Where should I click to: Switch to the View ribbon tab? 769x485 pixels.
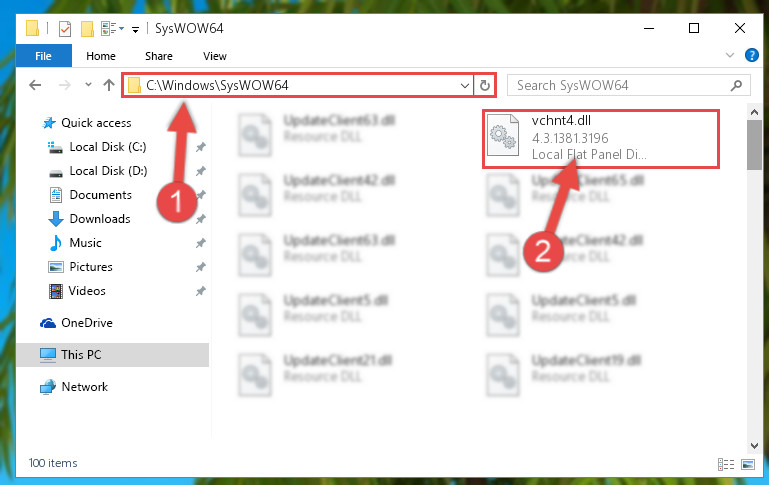click(215, 56)
